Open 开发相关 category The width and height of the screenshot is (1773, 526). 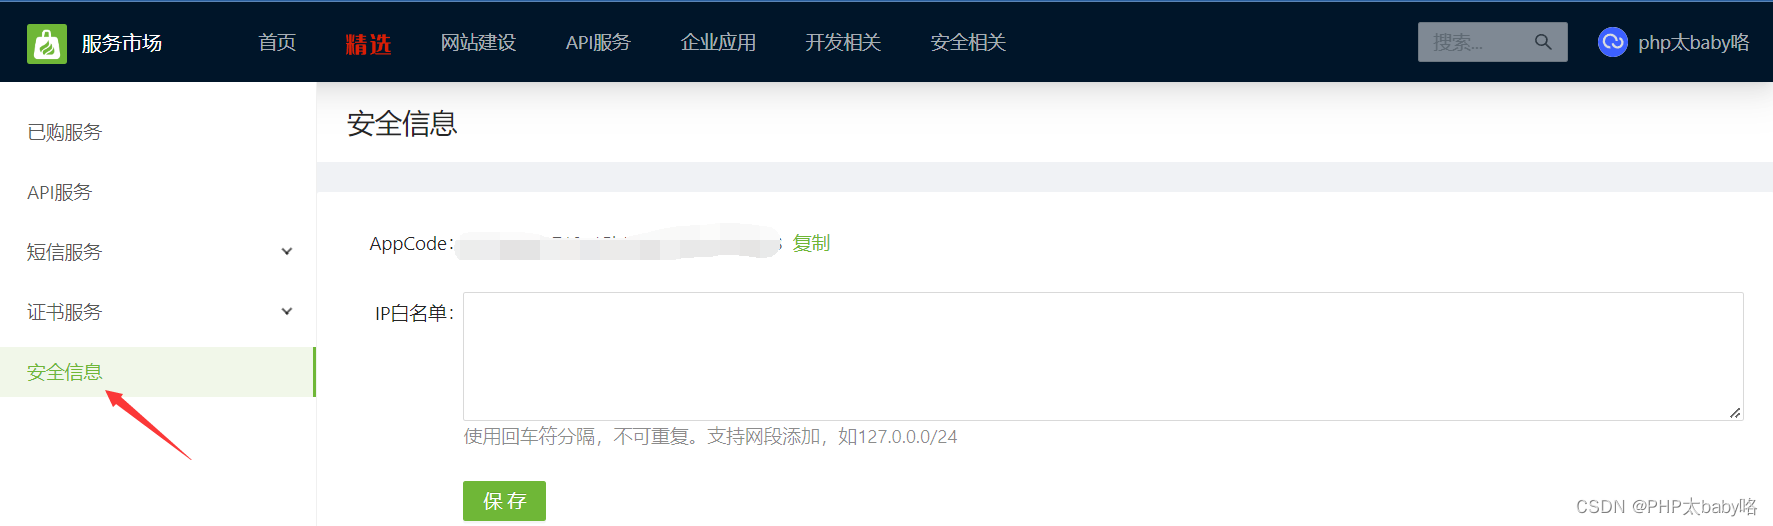click(x=843, y=42)
